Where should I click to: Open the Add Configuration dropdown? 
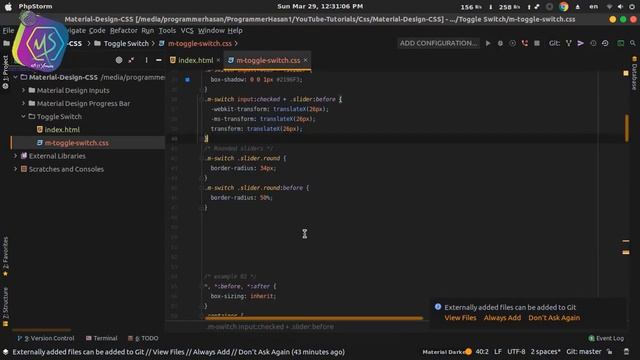pyautogui.click(x=438, y=43)
